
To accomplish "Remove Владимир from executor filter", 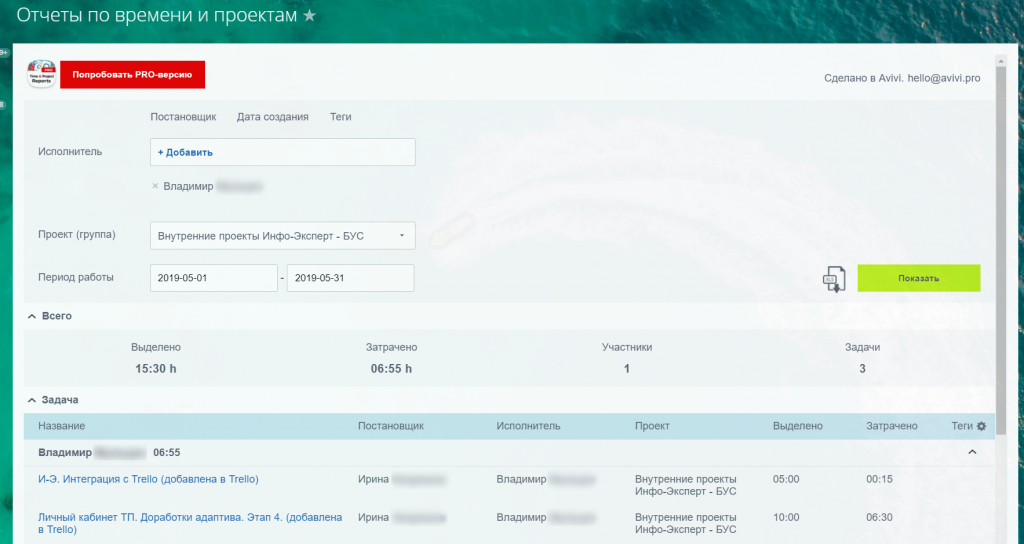I will [155, 186].
